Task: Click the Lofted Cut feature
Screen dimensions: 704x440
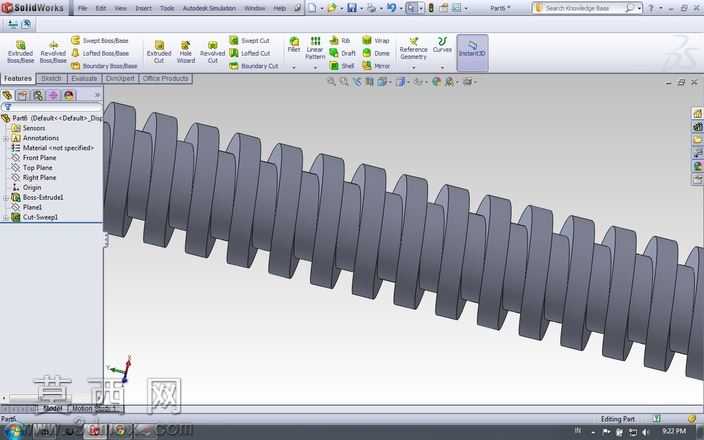Action: tap(250, 53)
